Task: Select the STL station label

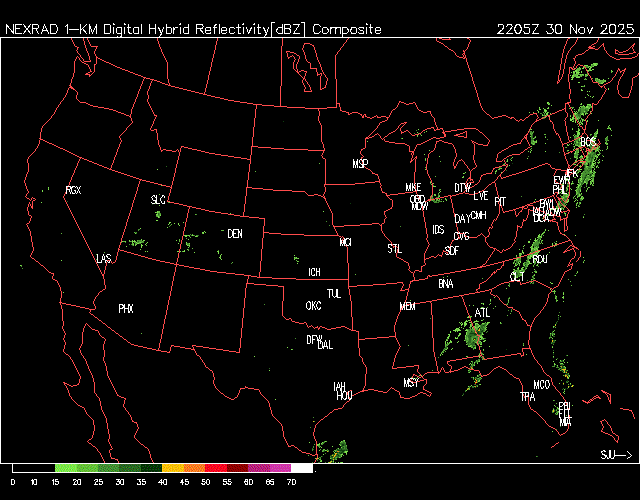Action: point(395,247)
